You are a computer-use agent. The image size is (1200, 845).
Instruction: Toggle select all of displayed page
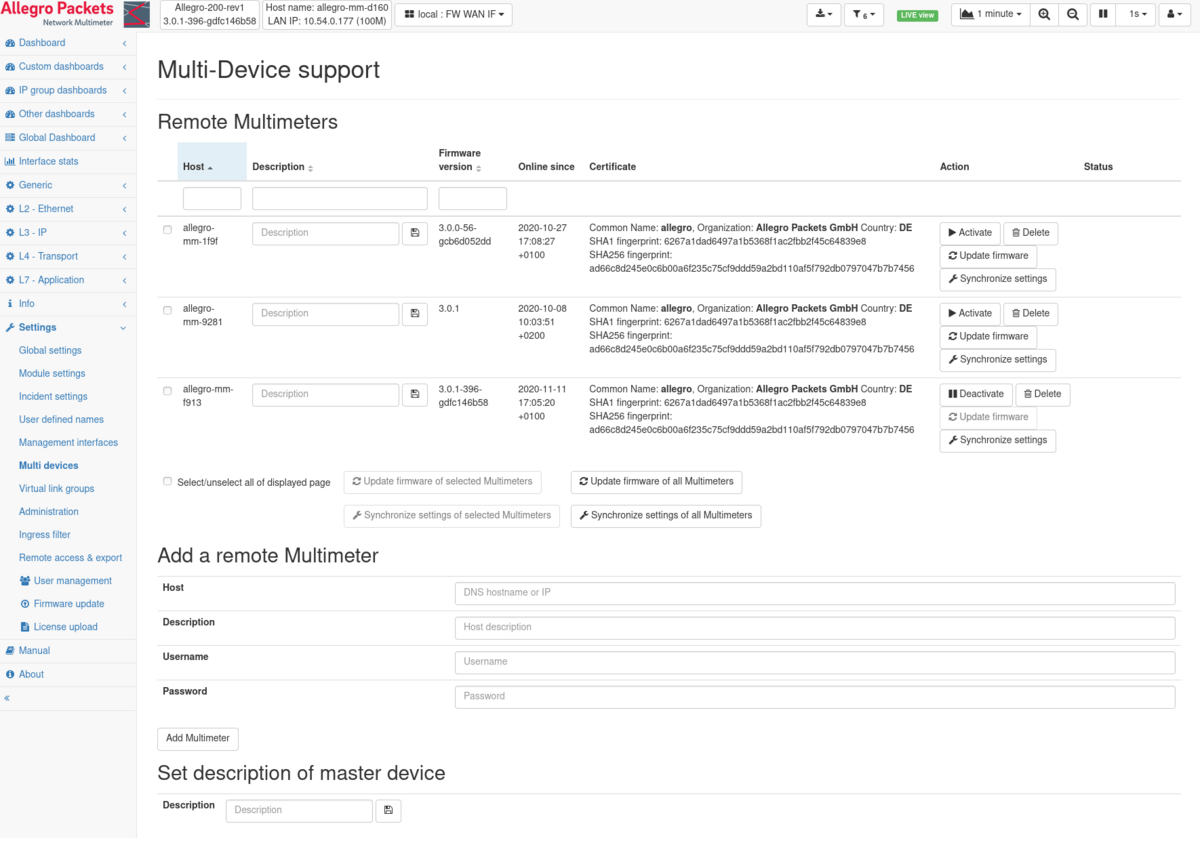coord(167,481)
